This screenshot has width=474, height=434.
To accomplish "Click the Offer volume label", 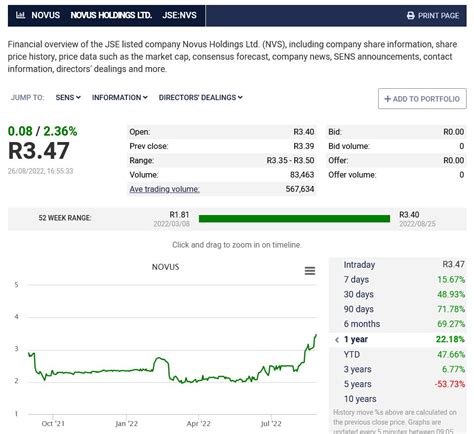I will 352,175.
